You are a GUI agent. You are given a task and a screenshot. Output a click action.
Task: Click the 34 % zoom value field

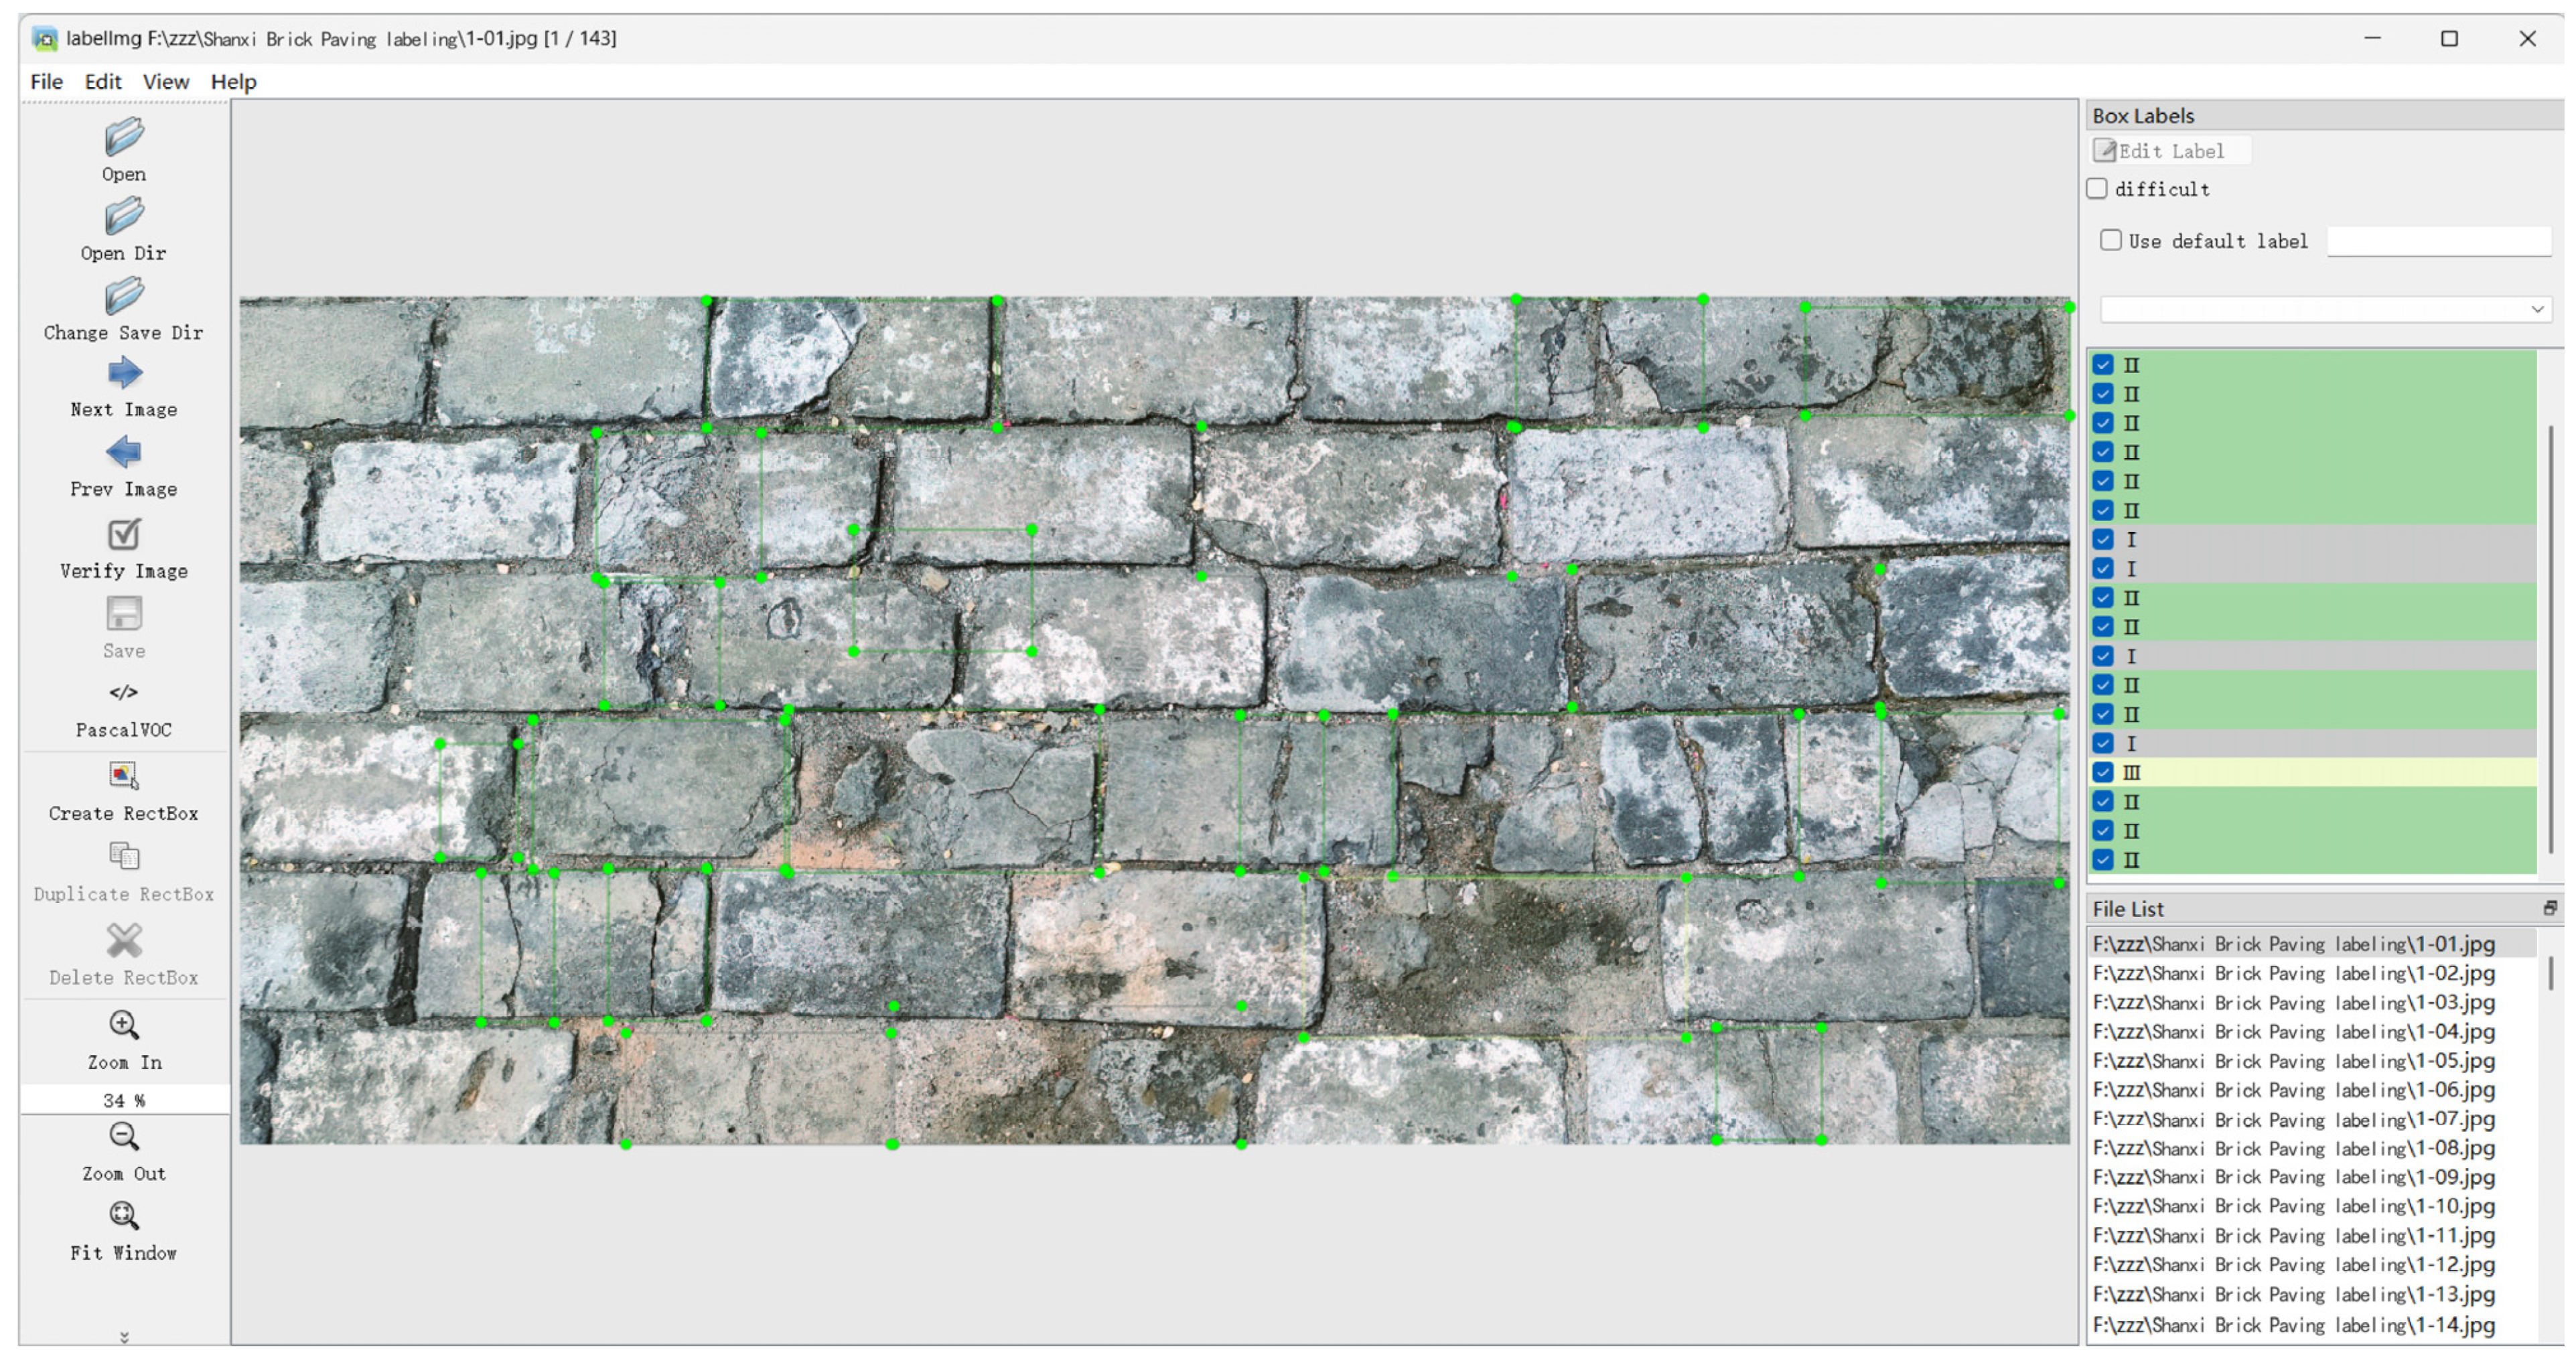pyautogui.click(x=124, y=1100)
